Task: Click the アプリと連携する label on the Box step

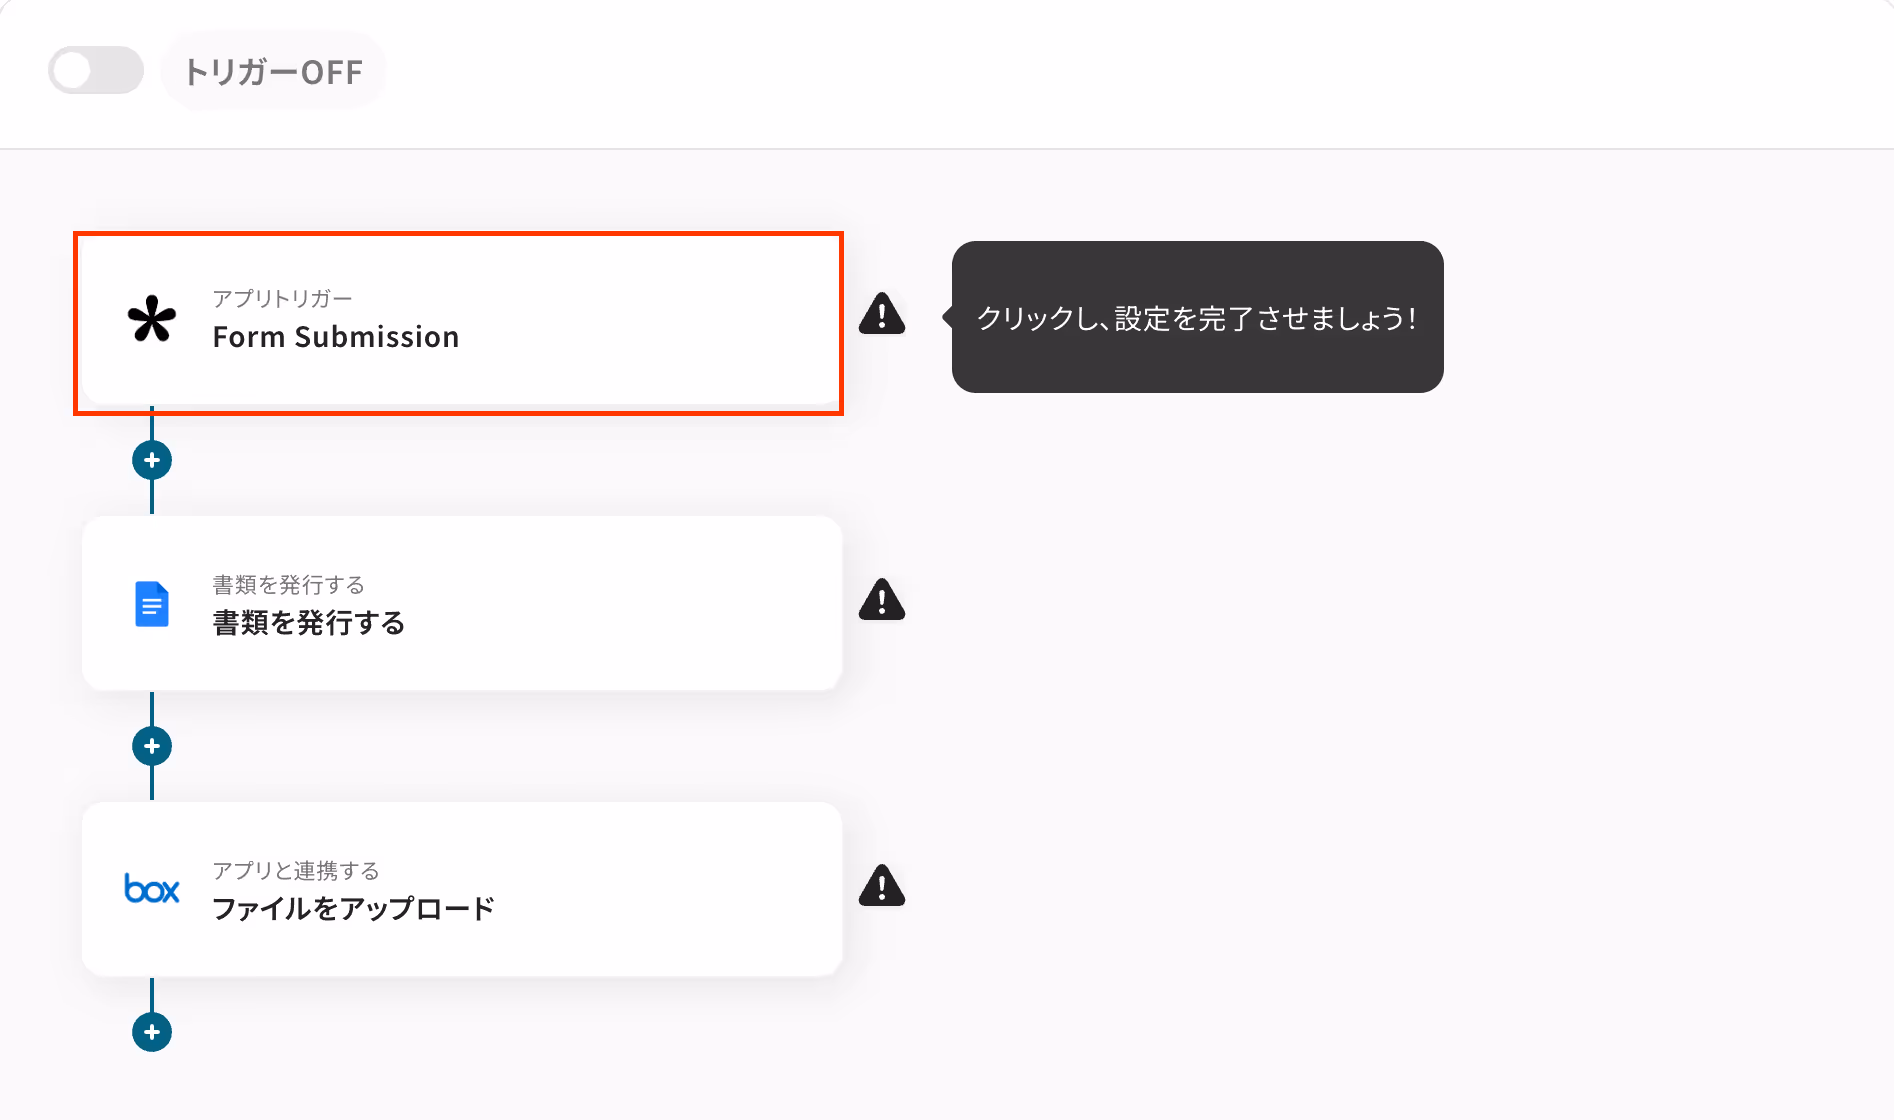Action: pos(296,871)
